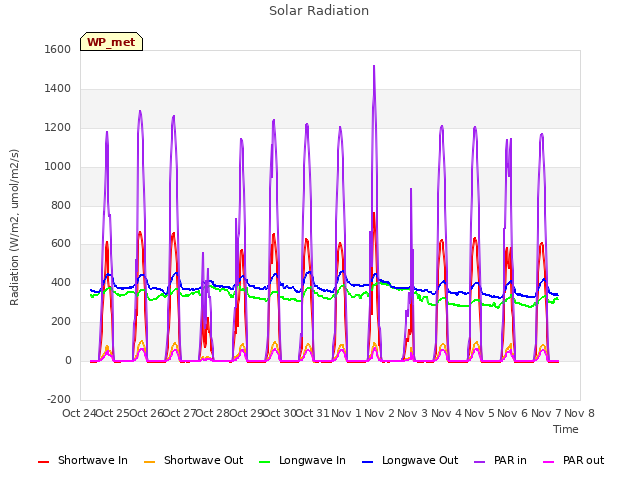Select the Longwave In legend entry
640x480 pixels.
click(x=302, y=460)
